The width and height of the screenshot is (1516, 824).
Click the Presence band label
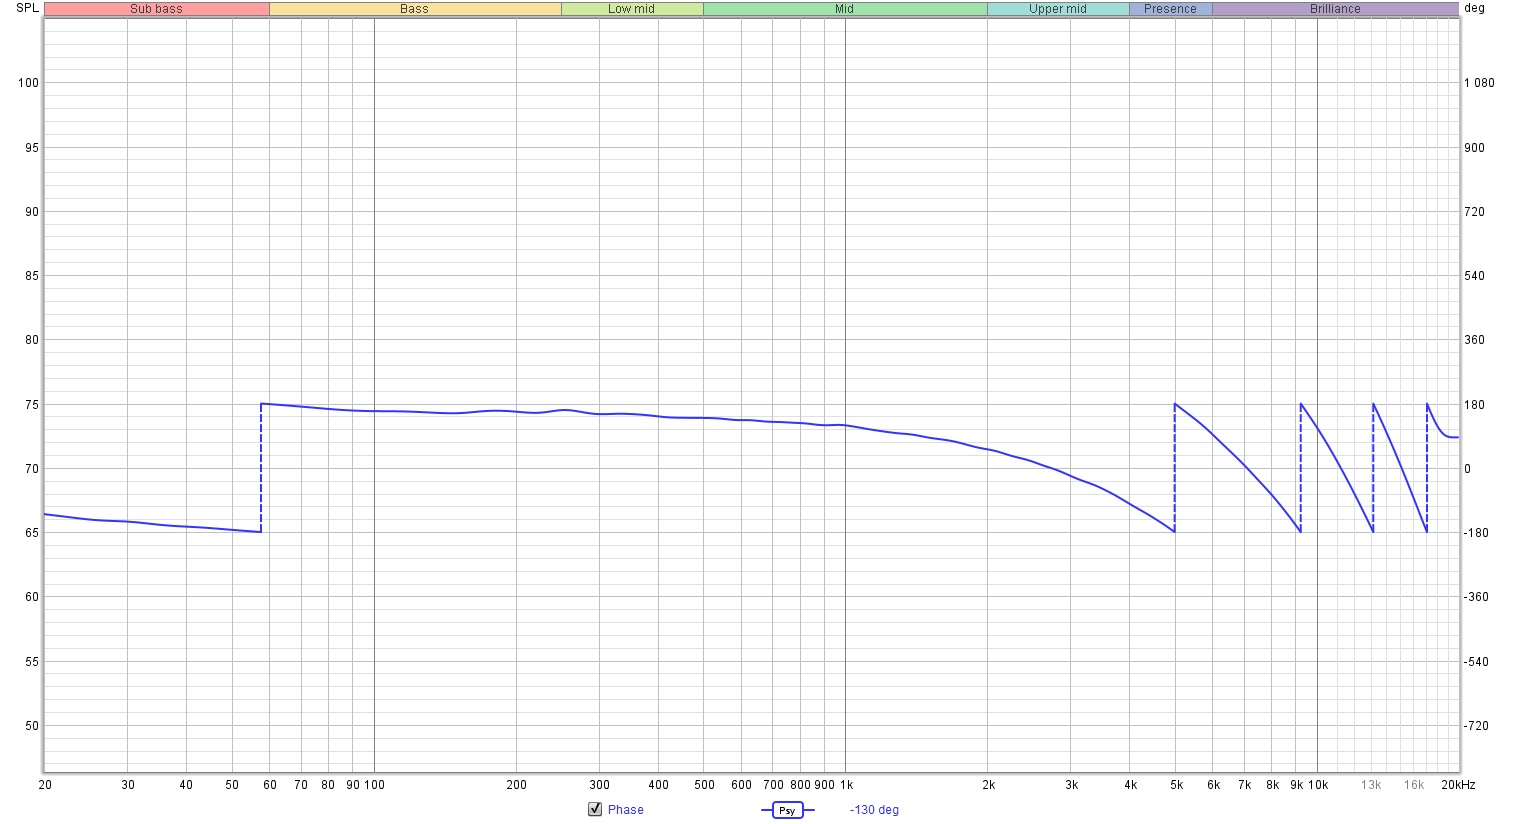pos(1171,9)
